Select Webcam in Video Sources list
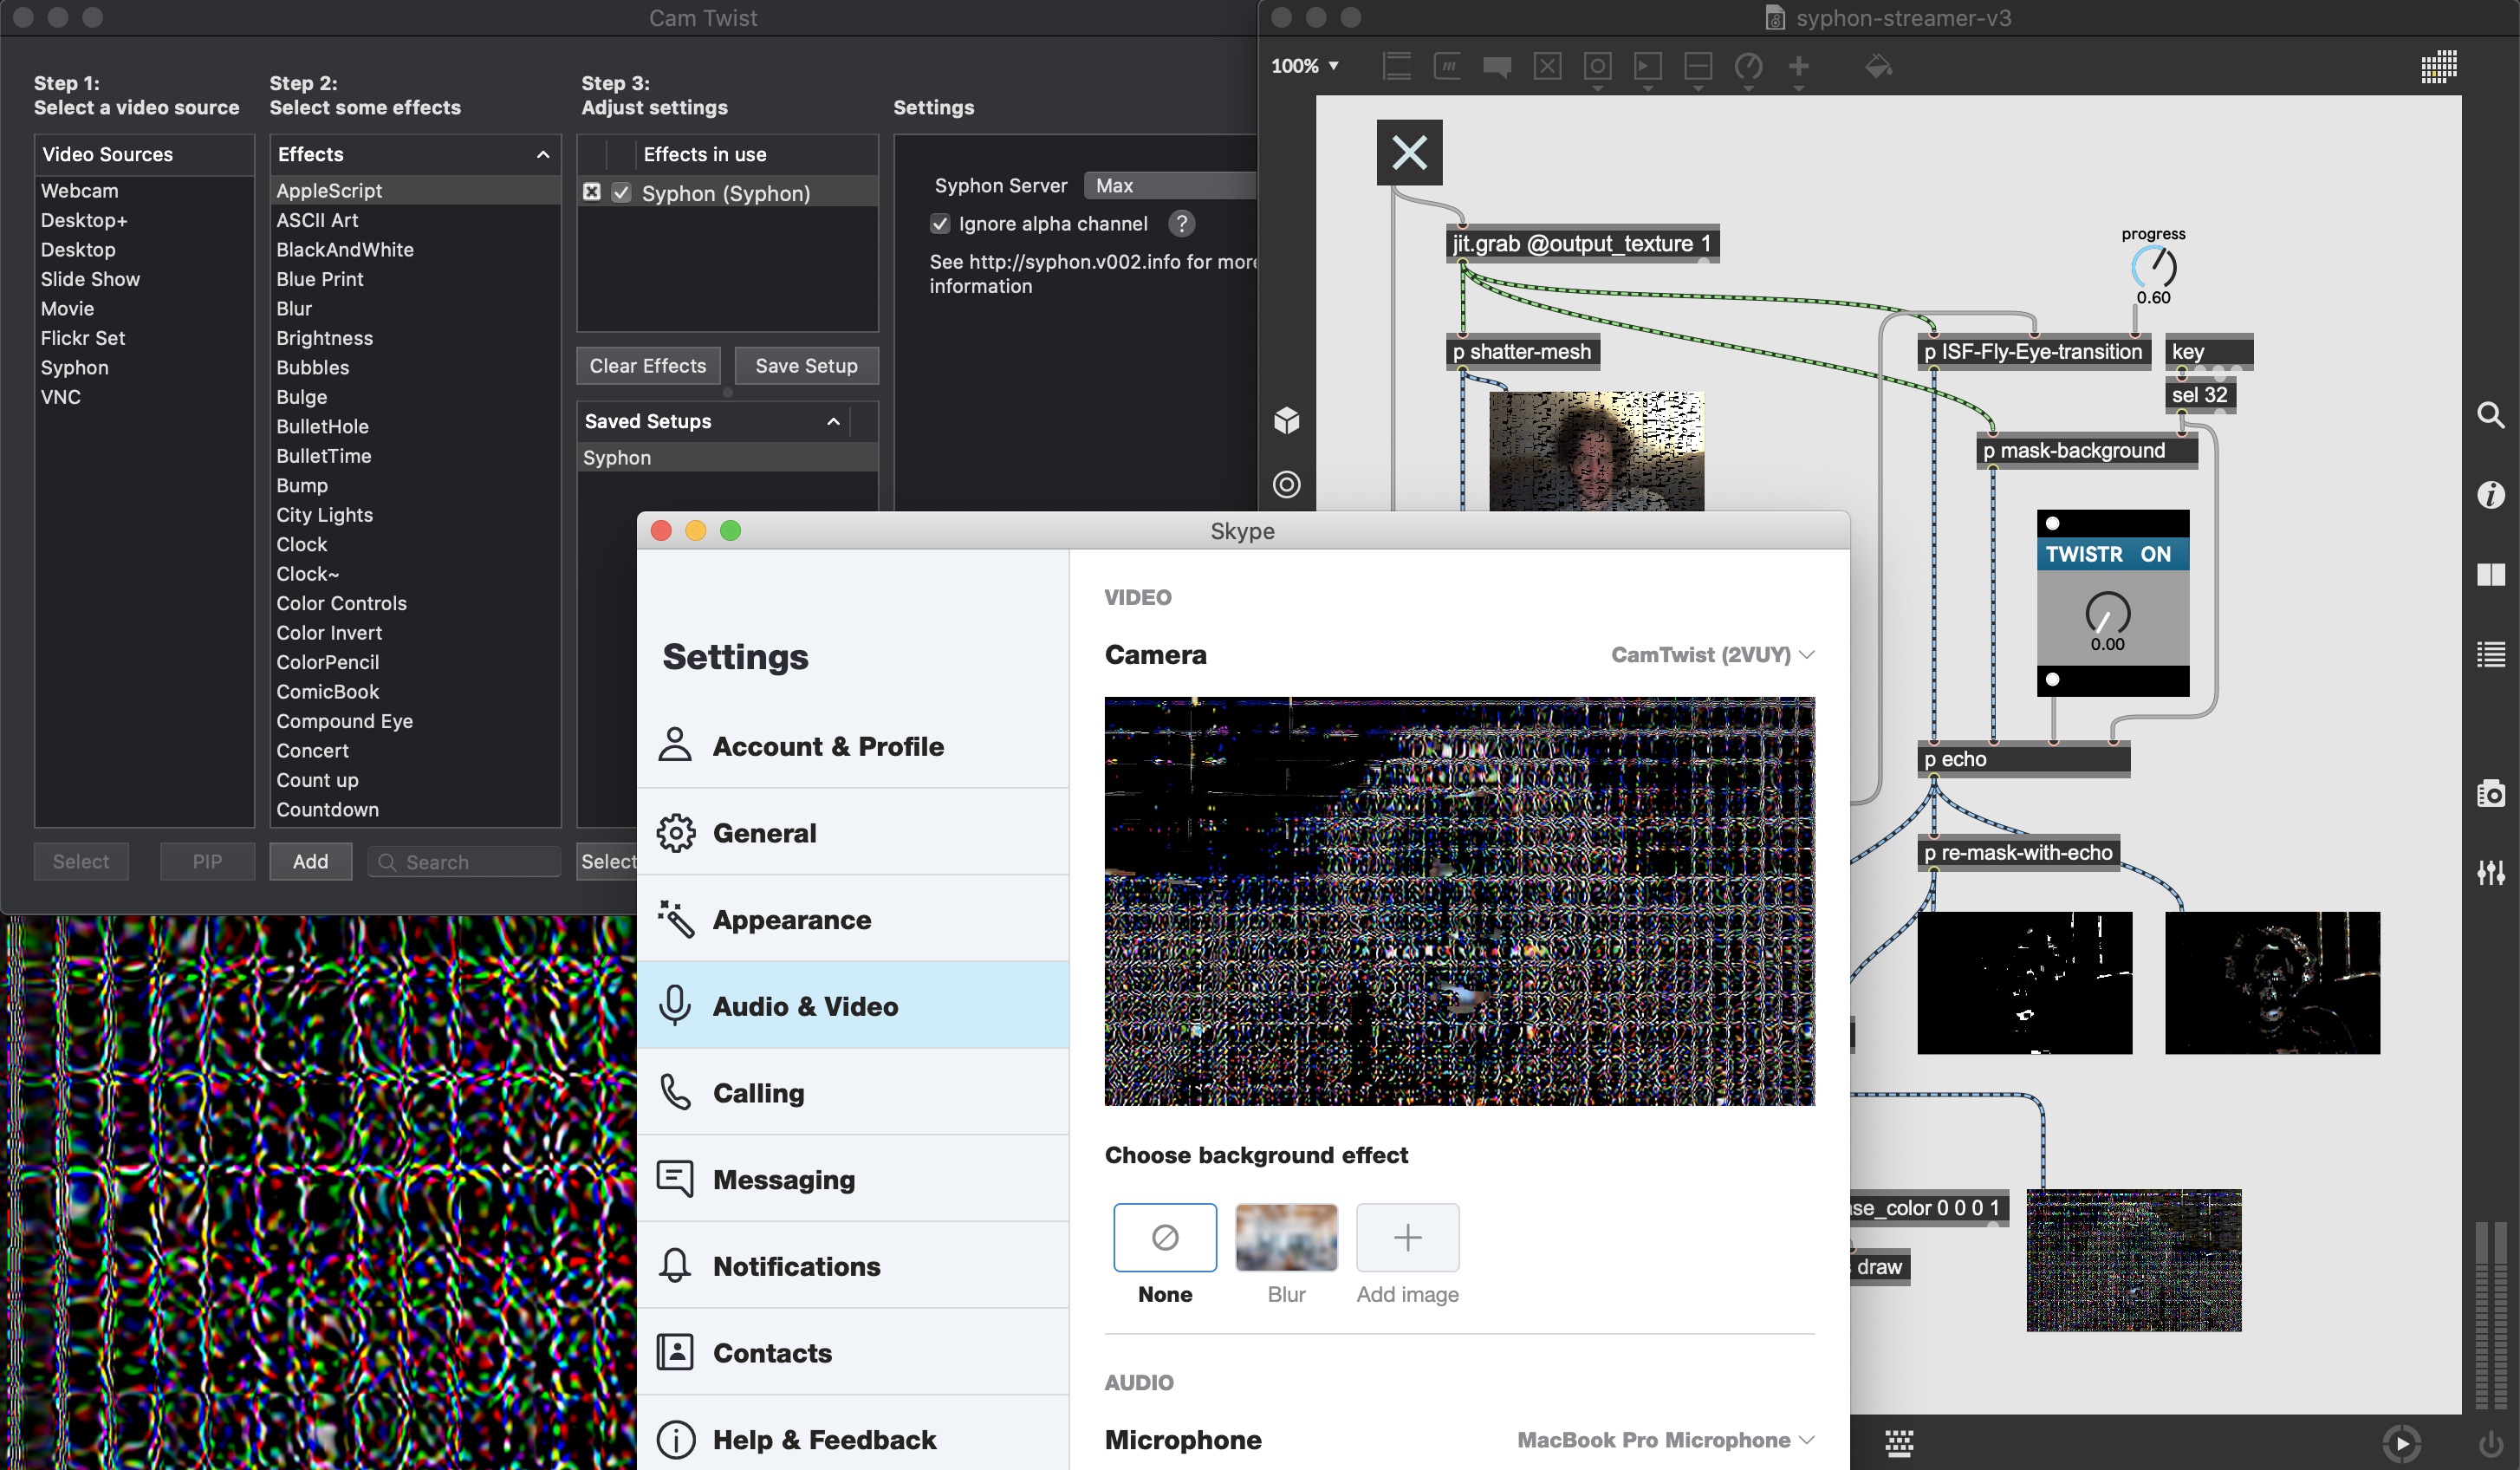Image resolution: width=2520 pixels, height=1470 pixels. click(x=145, y=191)
